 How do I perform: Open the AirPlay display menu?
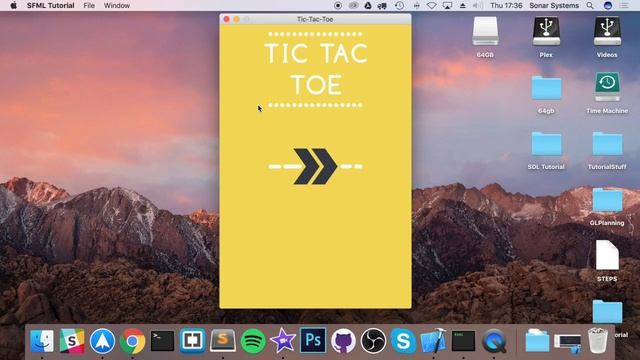tap(447, 5)
